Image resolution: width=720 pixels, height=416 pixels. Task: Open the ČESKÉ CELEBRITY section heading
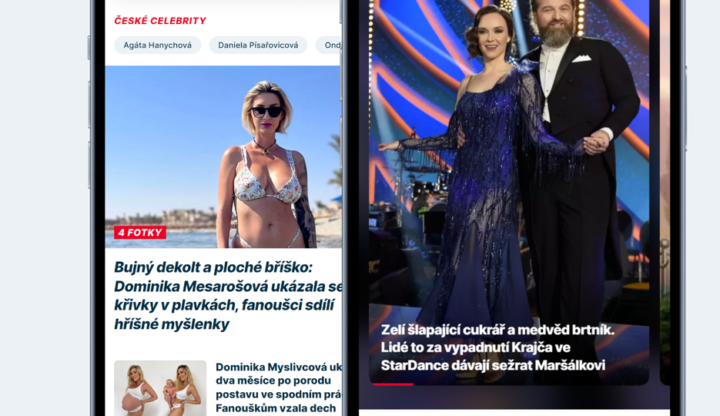pos(160,21)
